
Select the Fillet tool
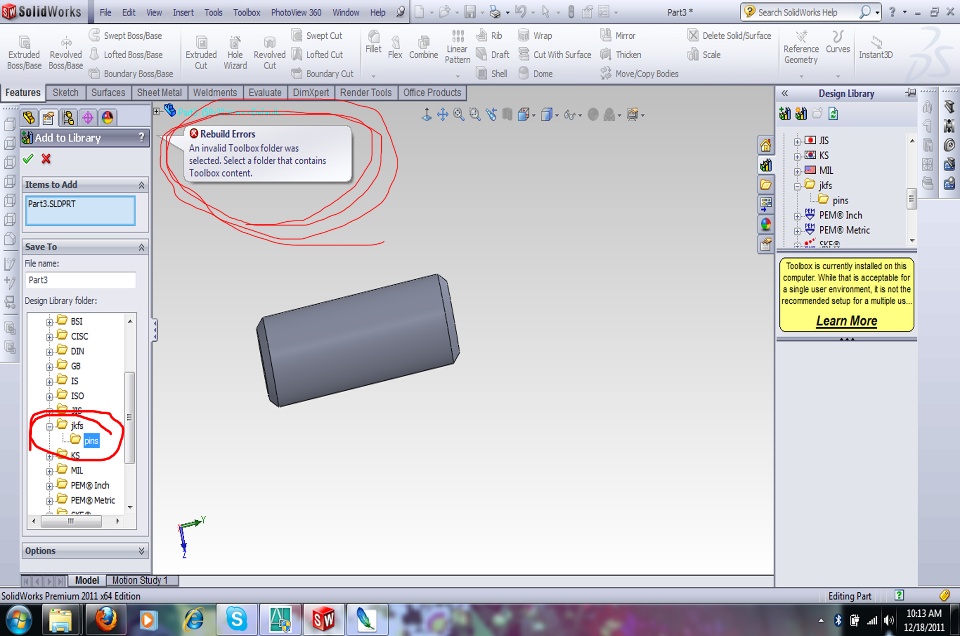coord(373,43)
